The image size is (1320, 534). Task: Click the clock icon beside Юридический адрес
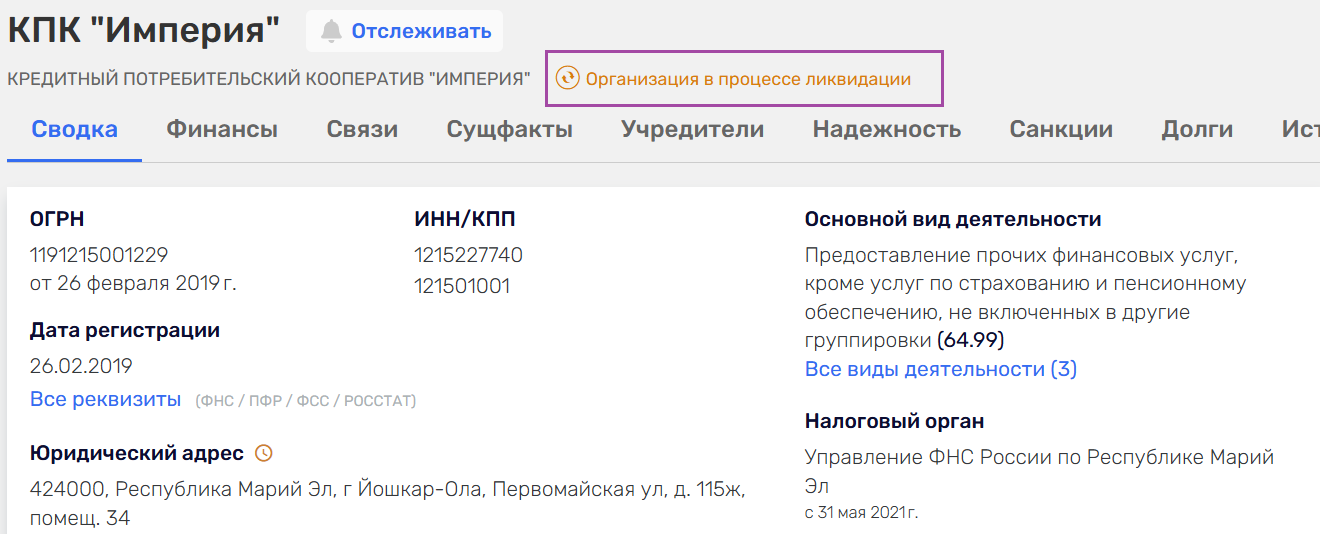click(x=264, y=454)
